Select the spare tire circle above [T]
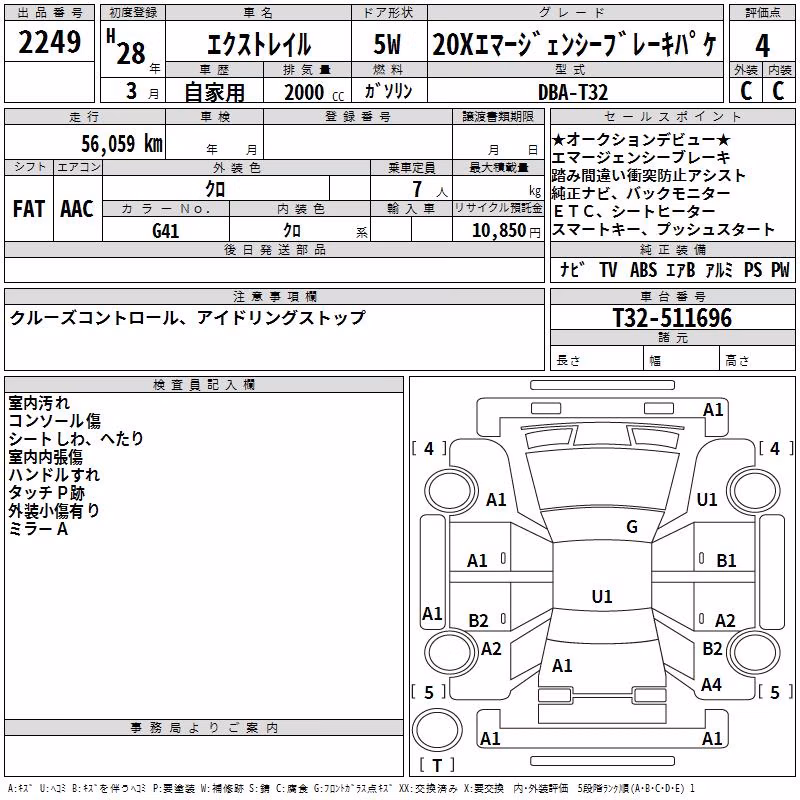This screenshot has width=800, height=800. pyautogui.click(x=437, y=730)
